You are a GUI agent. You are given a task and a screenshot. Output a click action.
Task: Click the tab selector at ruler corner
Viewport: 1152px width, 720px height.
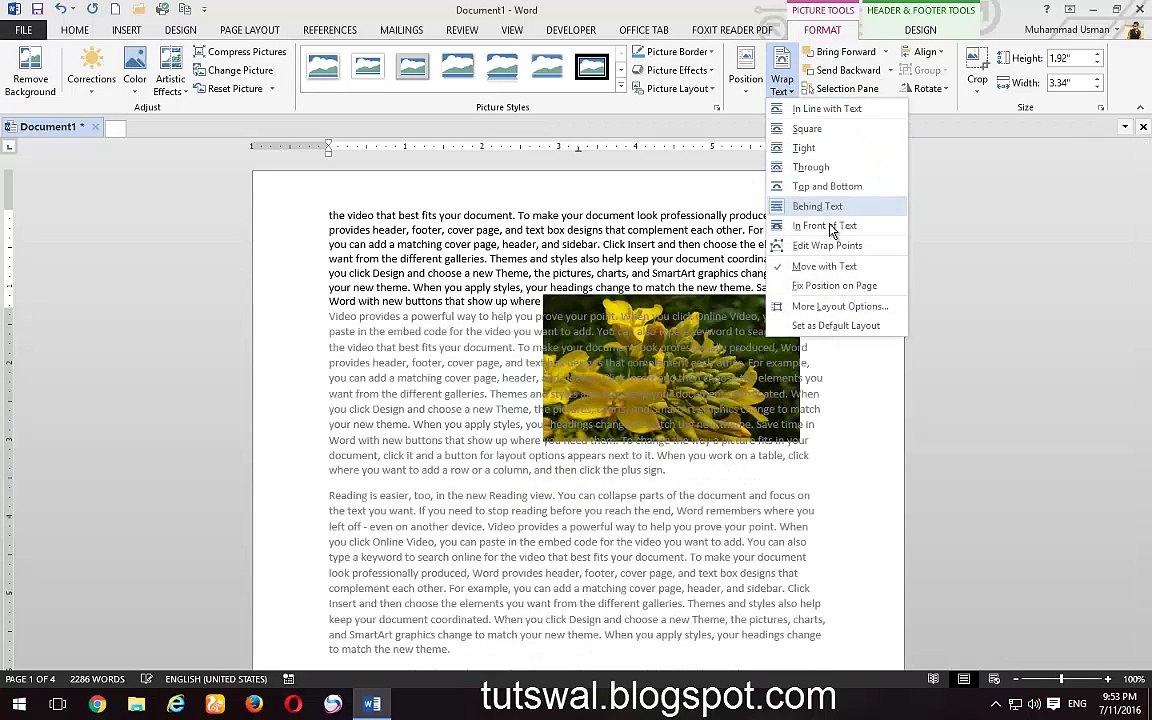point(9,147)
